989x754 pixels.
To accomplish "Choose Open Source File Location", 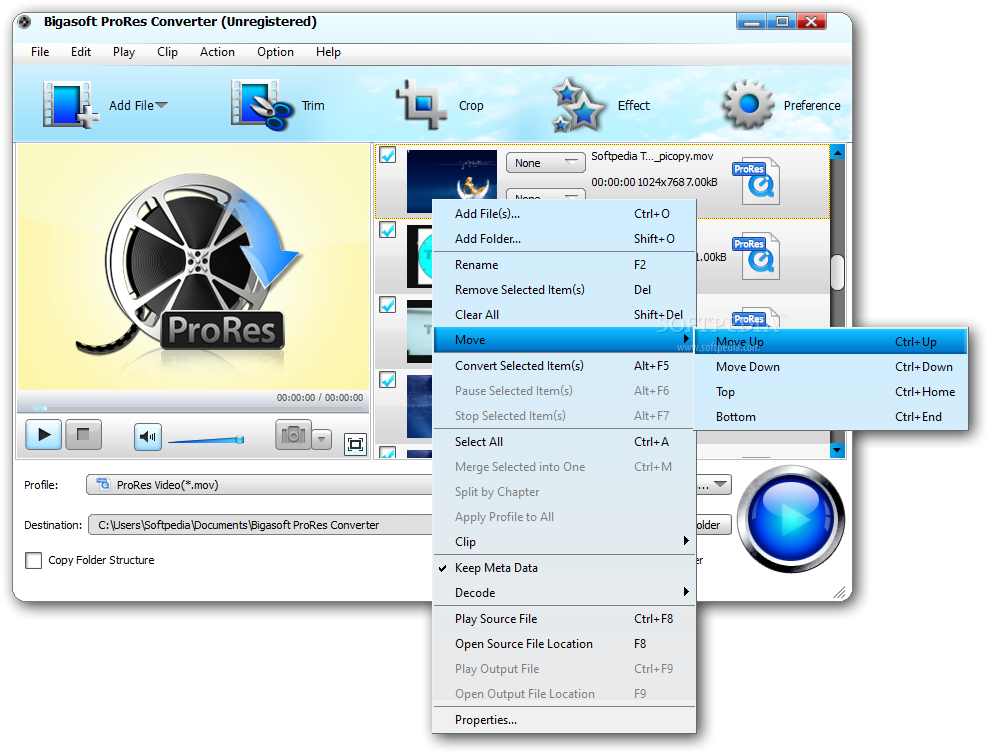I will [x=564, y=644].
